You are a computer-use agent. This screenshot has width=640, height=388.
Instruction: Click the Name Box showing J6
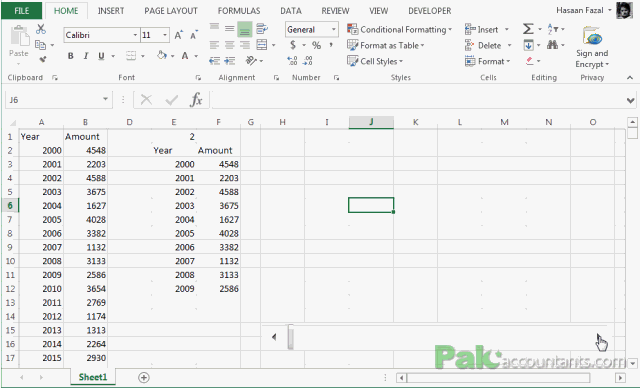pyautogui.click(x=58, y=100)
